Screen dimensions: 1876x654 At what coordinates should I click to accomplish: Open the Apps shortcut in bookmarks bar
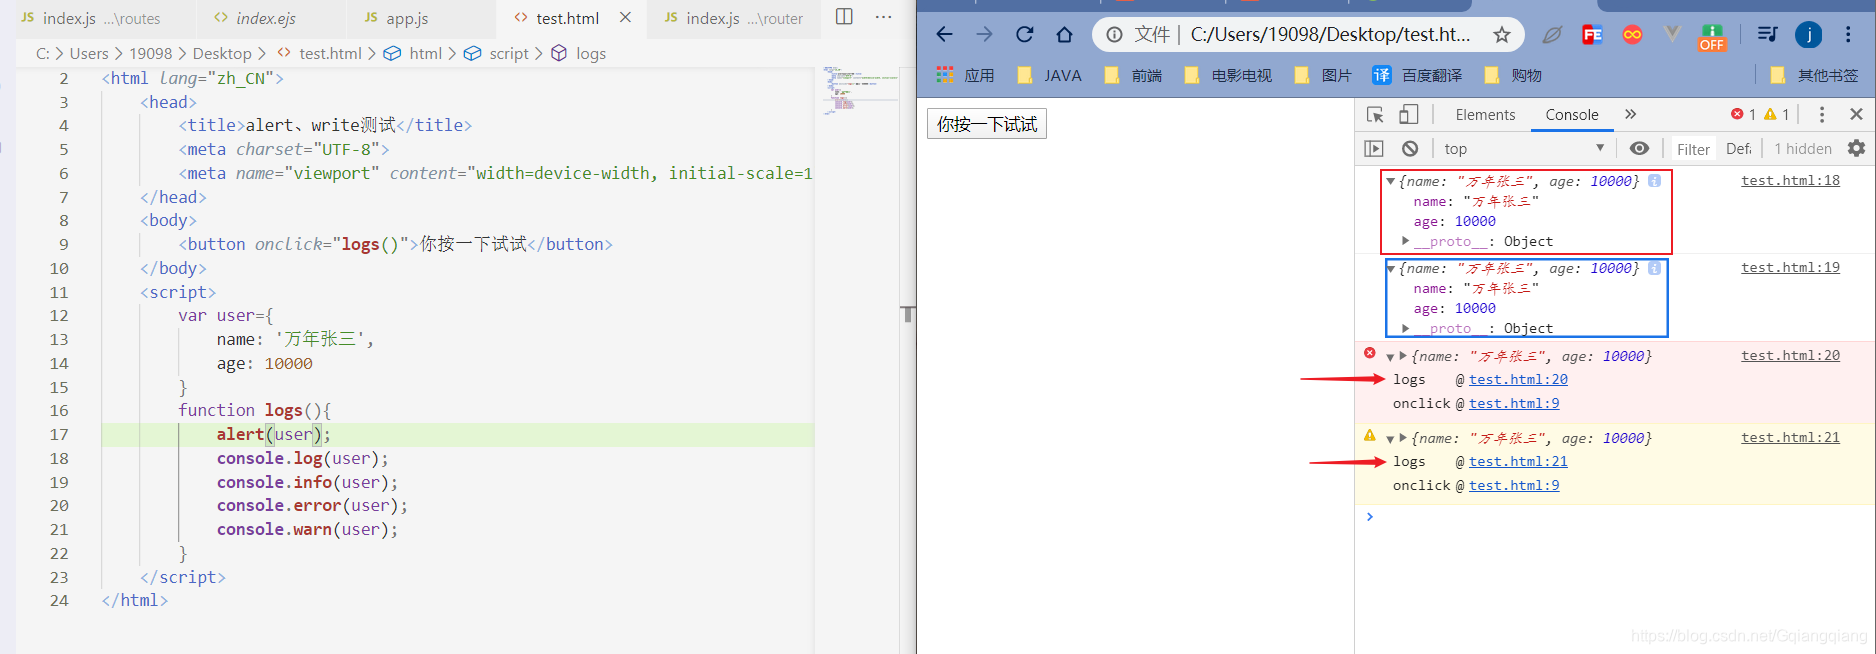(x=965, y=75)
